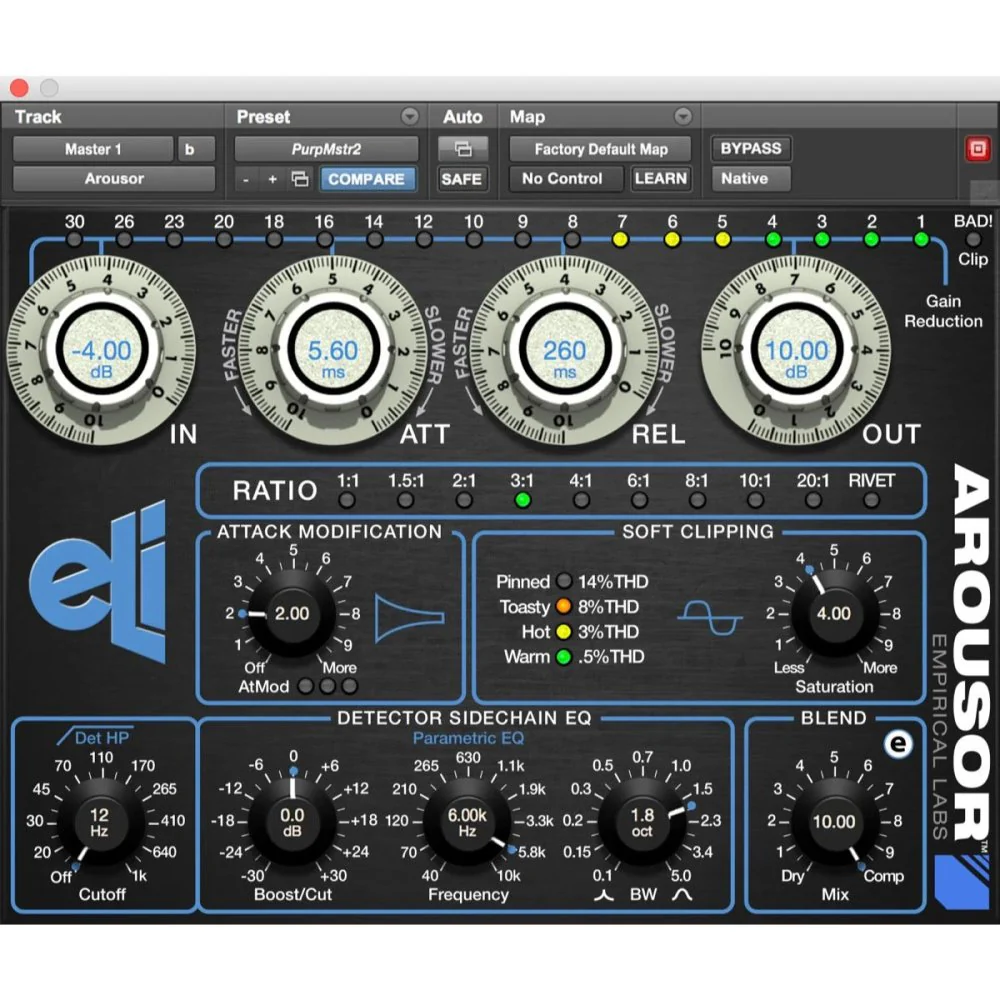Open the PurpMstr2 preset list
Image resolution: width=1000 pixels, height=1000 pixels.
327,149
